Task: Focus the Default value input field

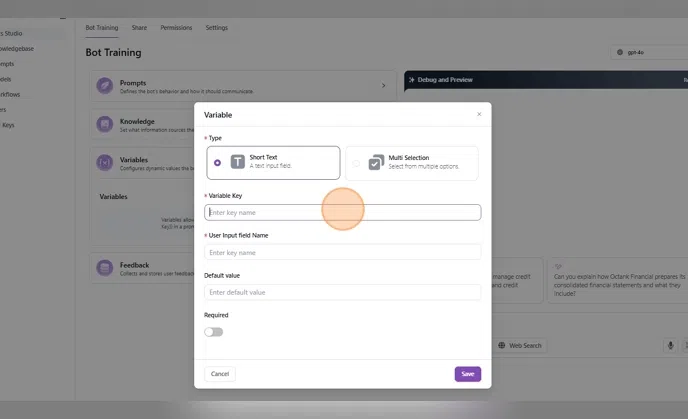Action: tap(342, 293)
